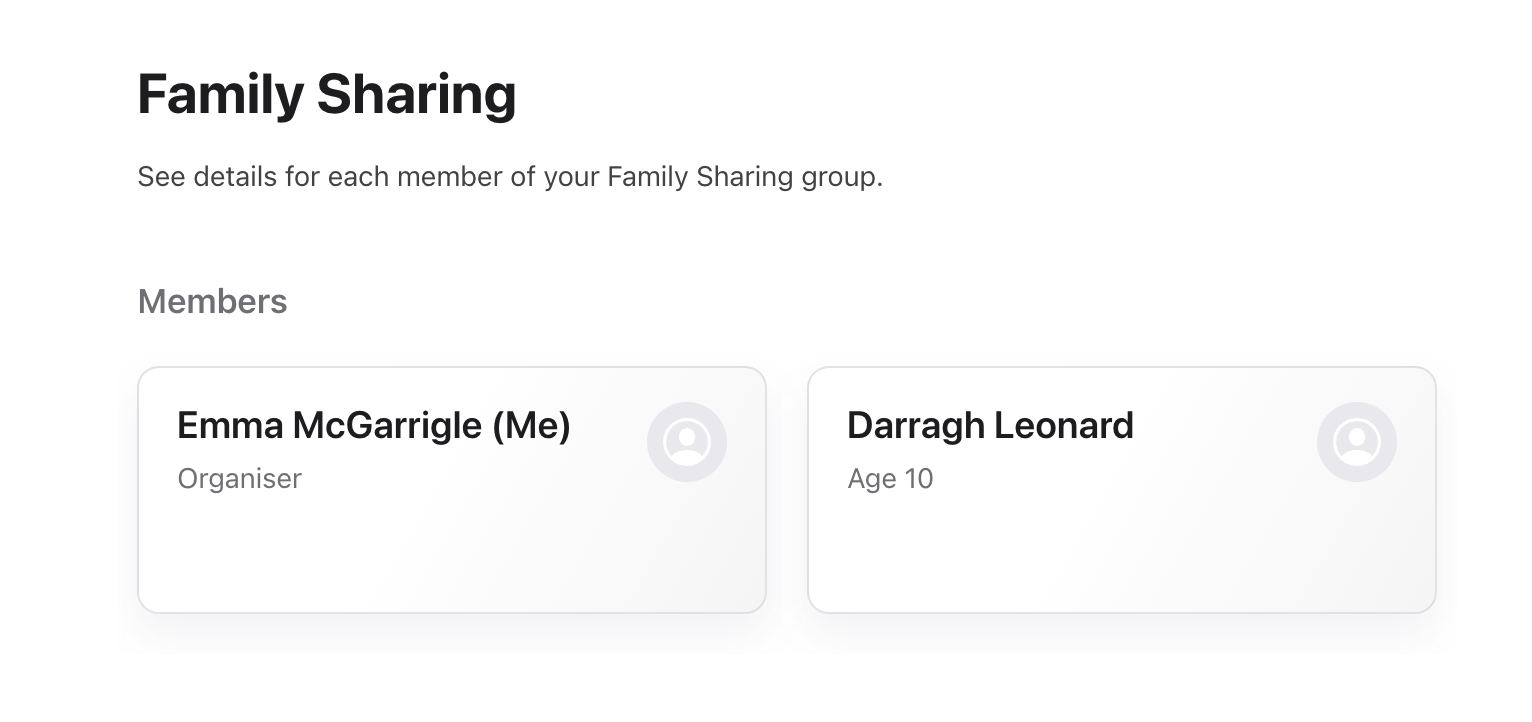Click the Members section heading

click(212, 302)
